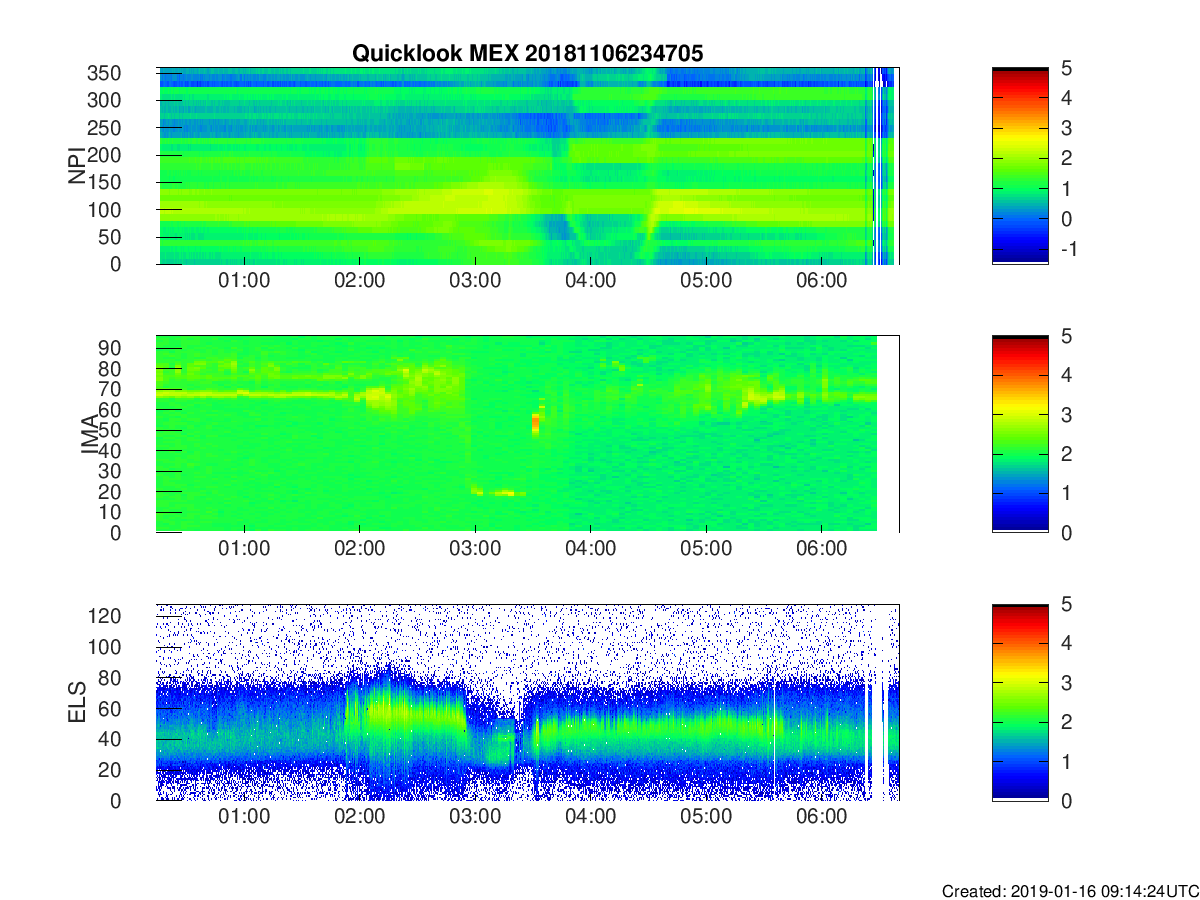
Task: Select the IMA y-axis label
Action: pos(89,434)
